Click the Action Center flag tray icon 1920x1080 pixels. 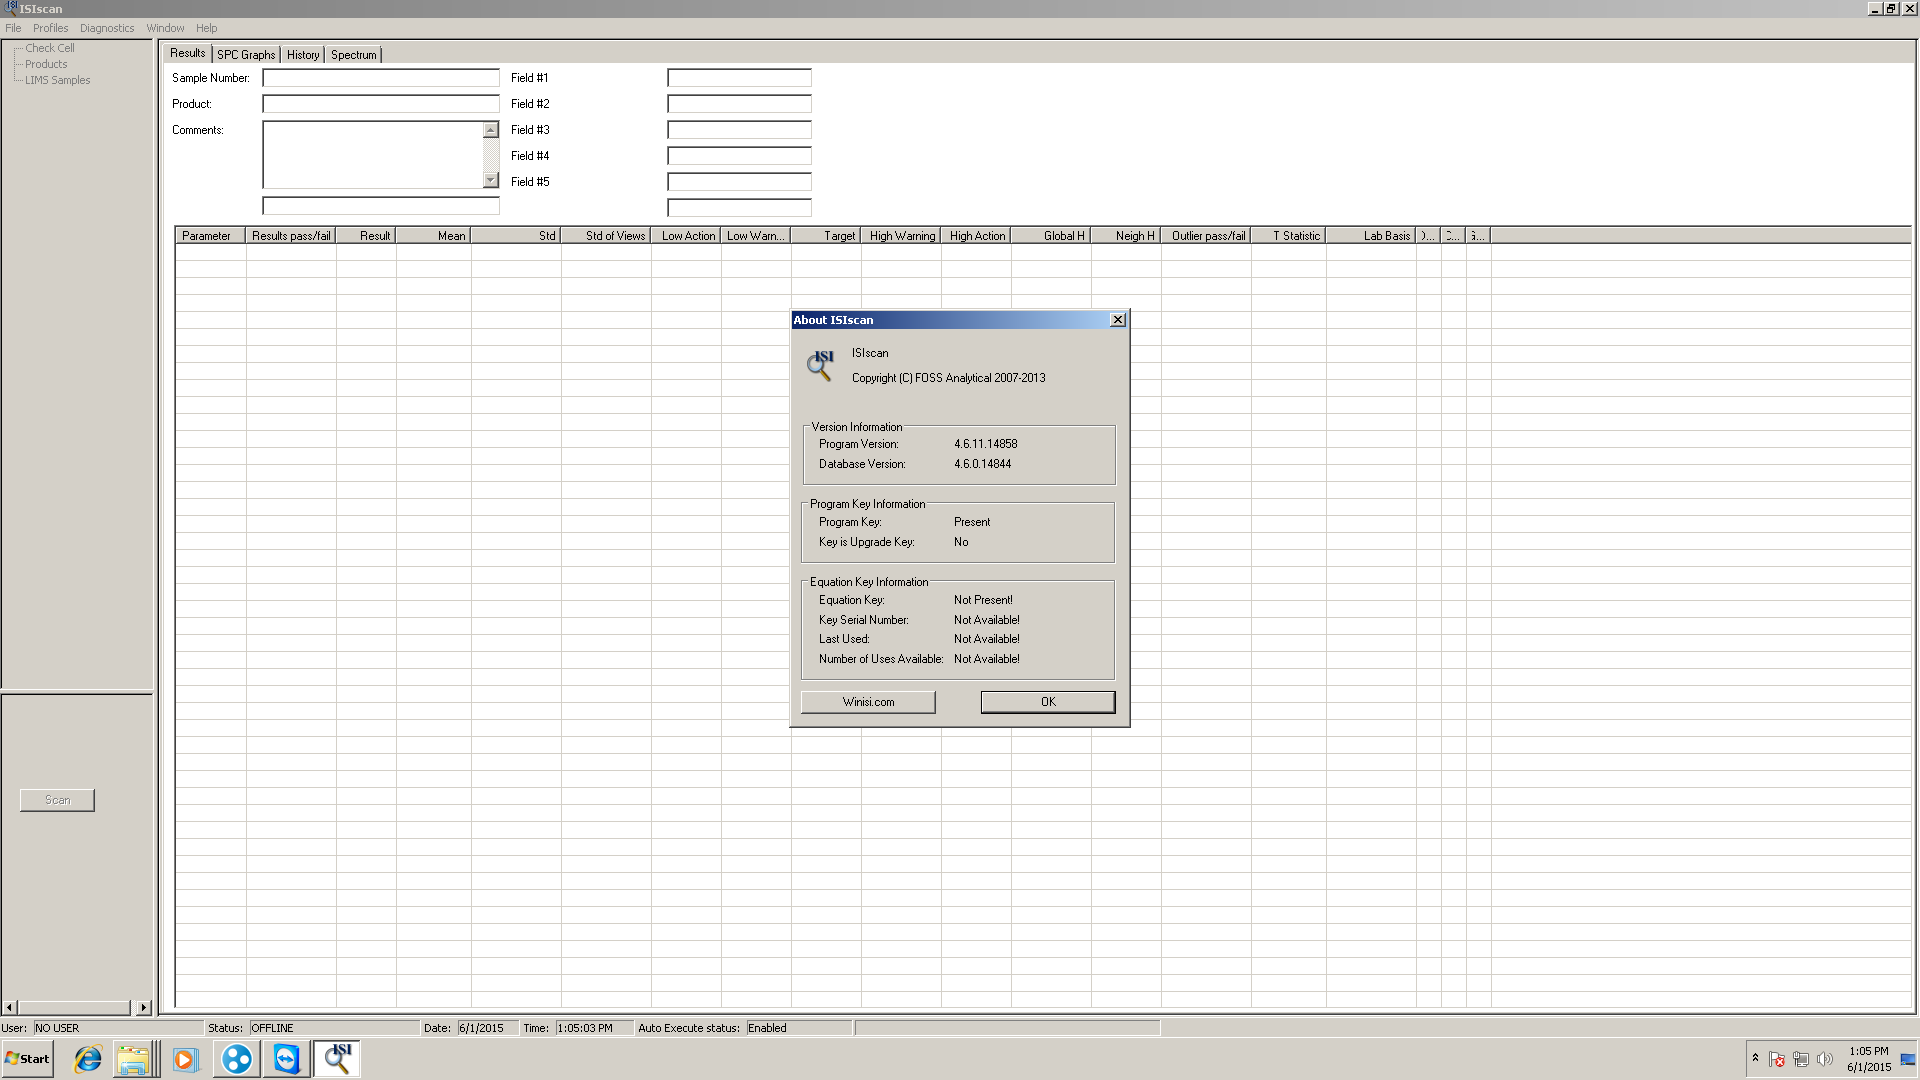1777,1059
